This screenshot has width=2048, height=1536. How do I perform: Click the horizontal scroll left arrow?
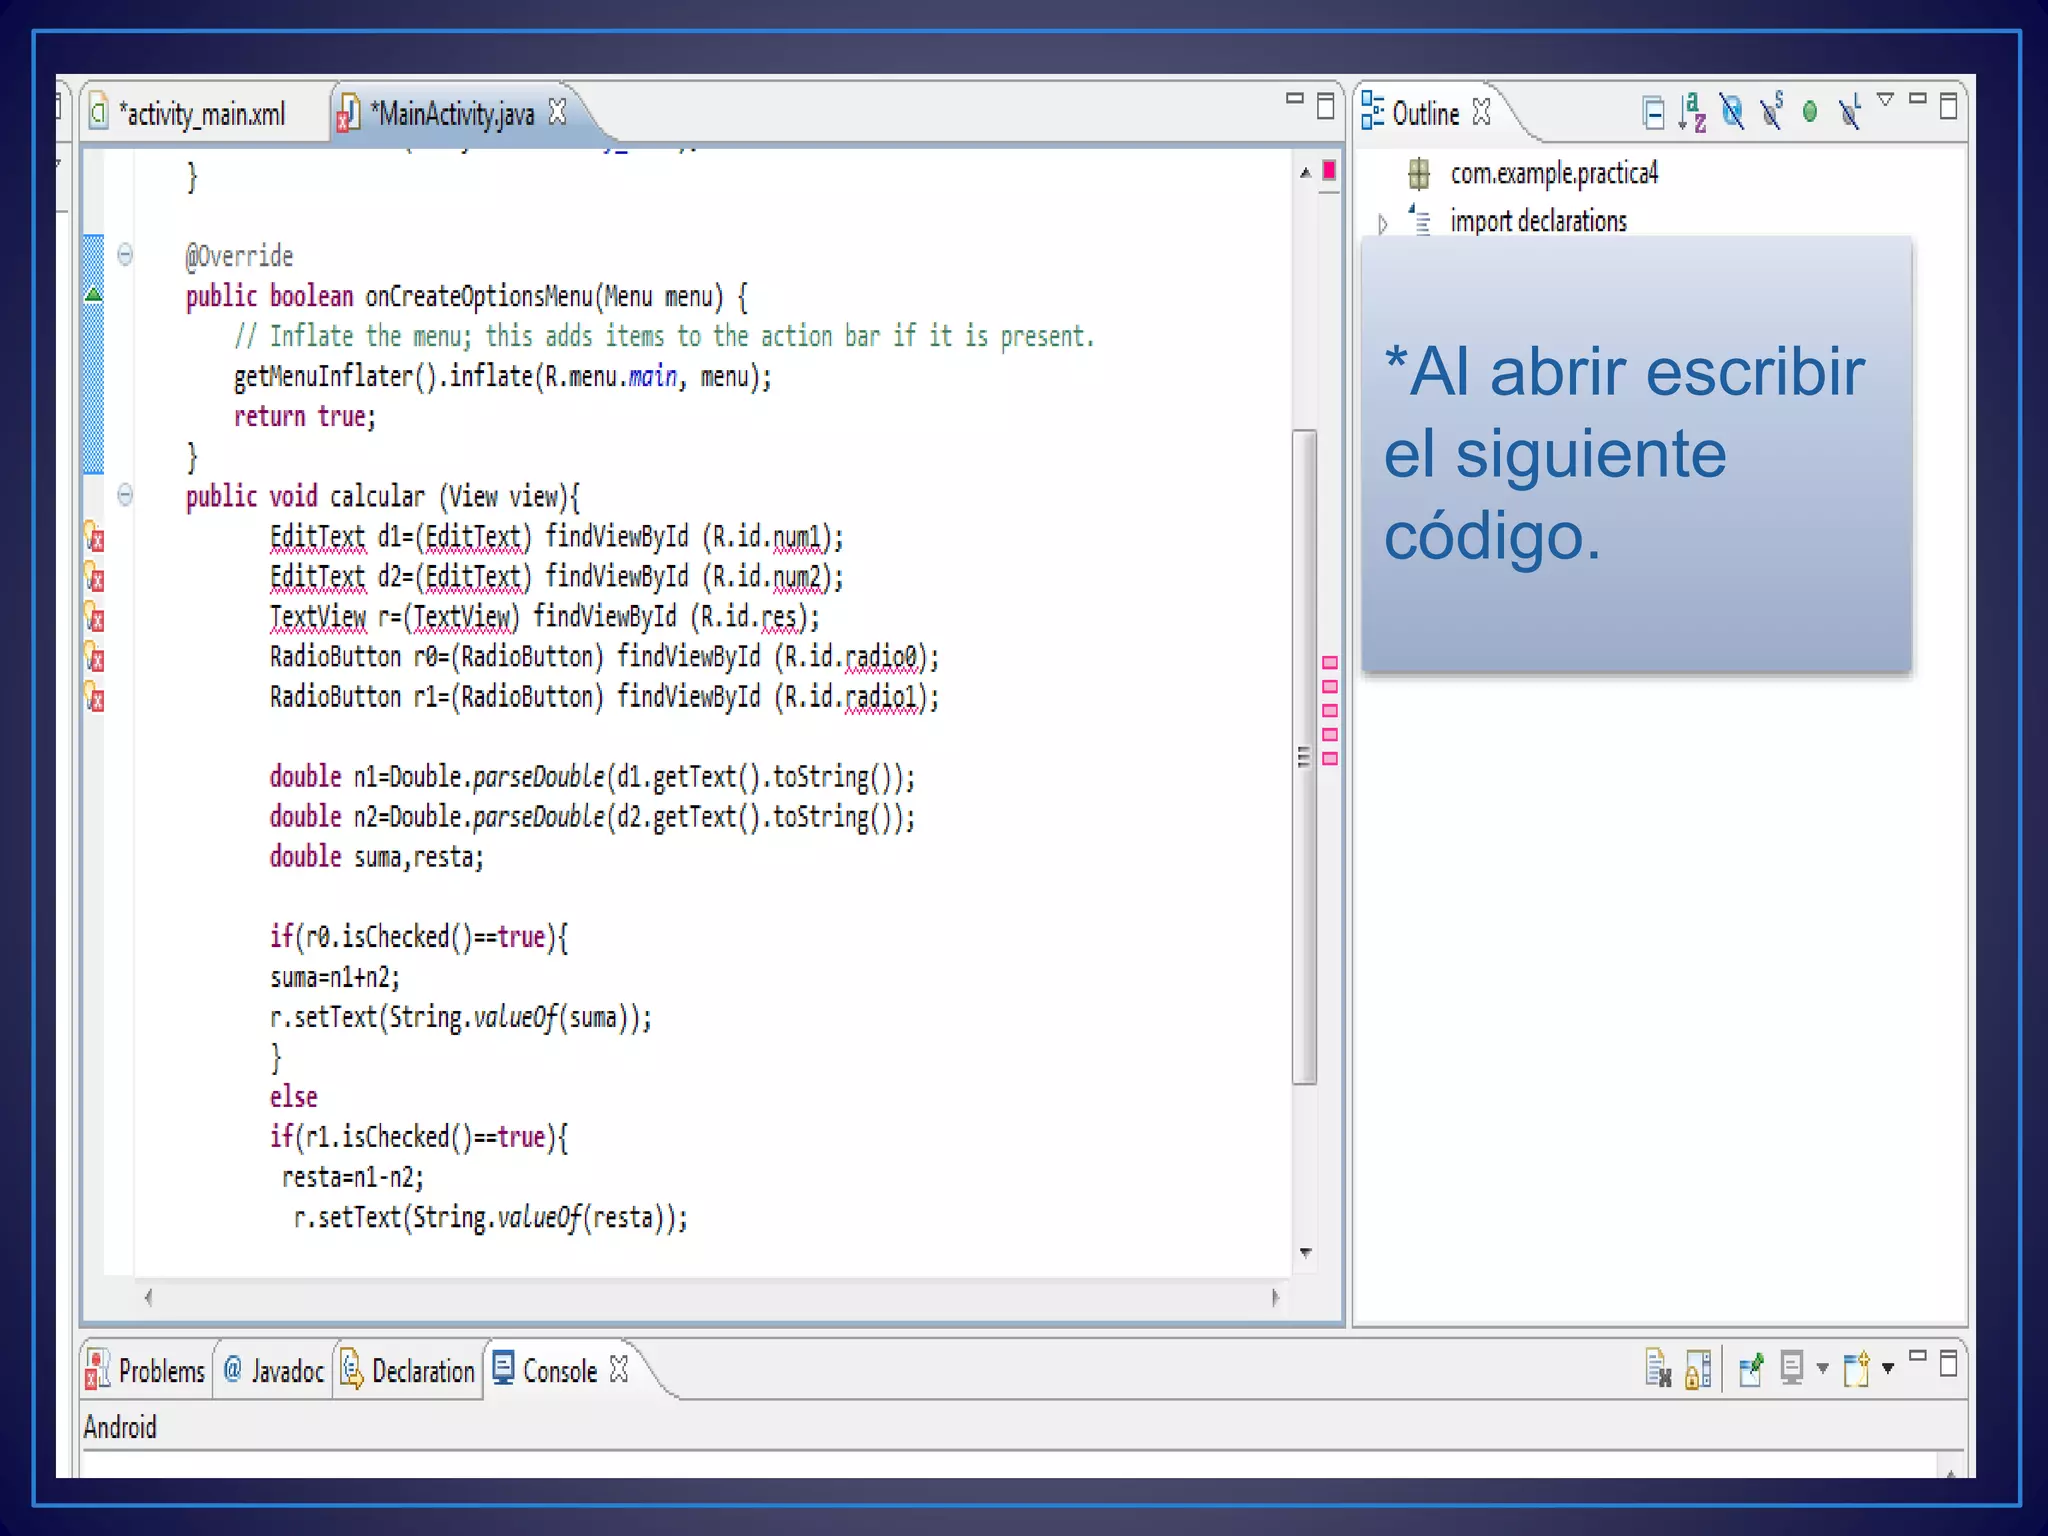pyautogui.click(x=149, y=1297)
